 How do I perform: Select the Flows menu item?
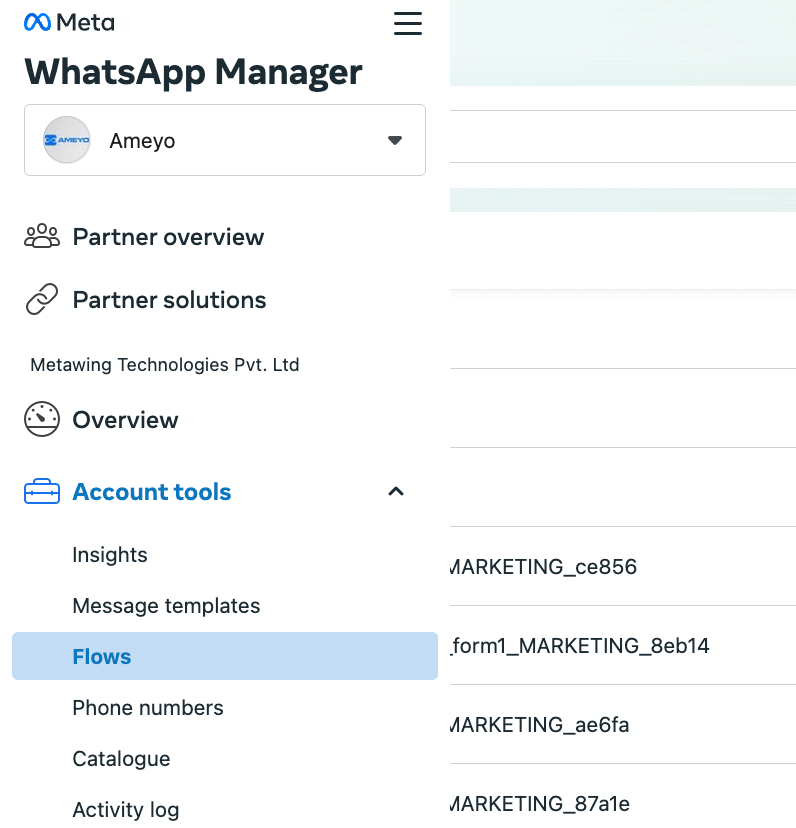[x=225, y=656]
